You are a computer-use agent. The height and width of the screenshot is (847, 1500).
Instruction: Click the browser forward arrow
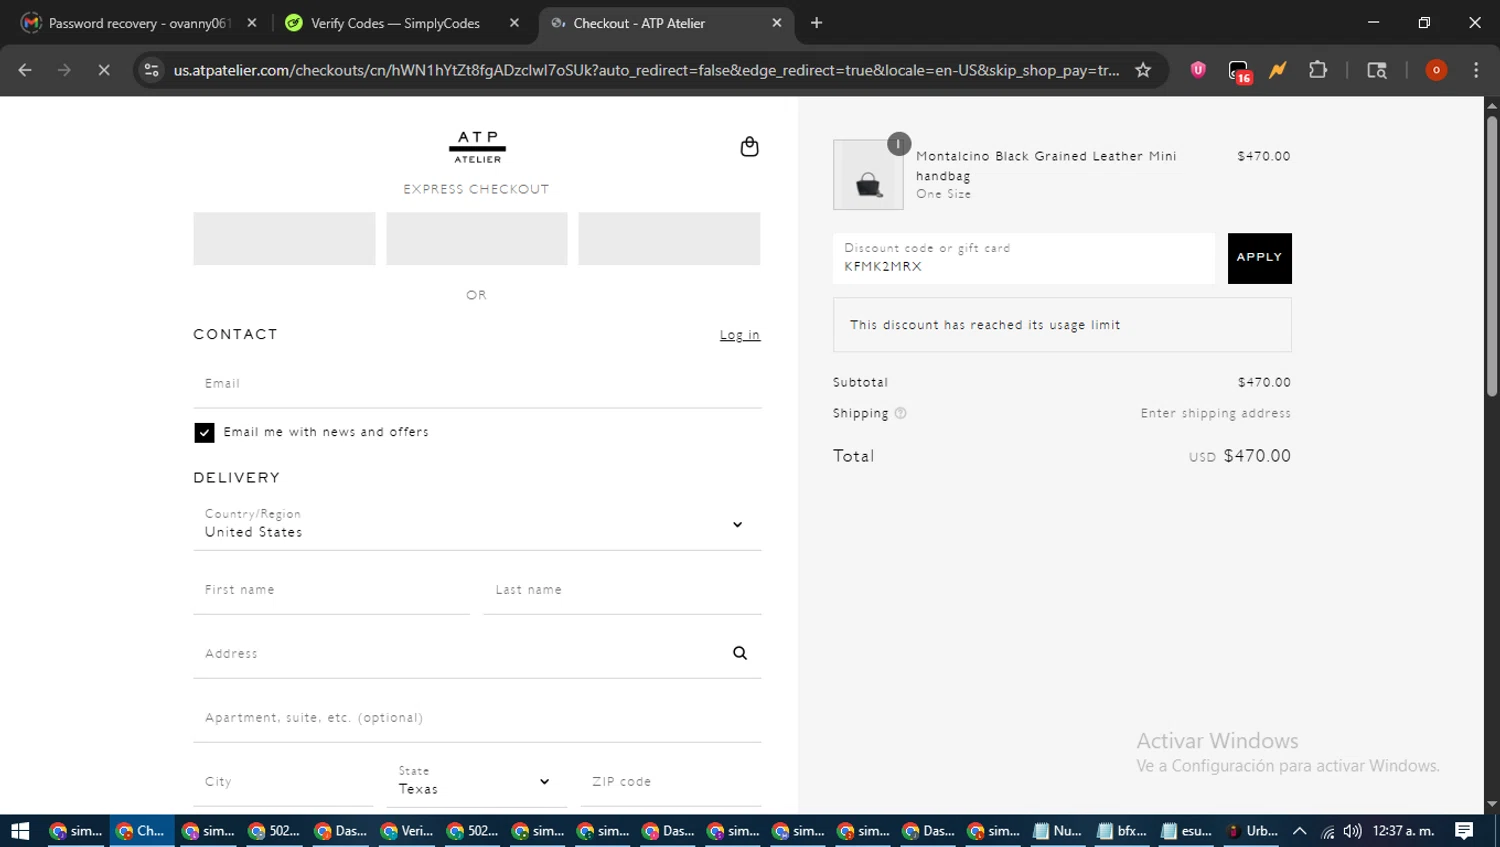tap(64, 70)
